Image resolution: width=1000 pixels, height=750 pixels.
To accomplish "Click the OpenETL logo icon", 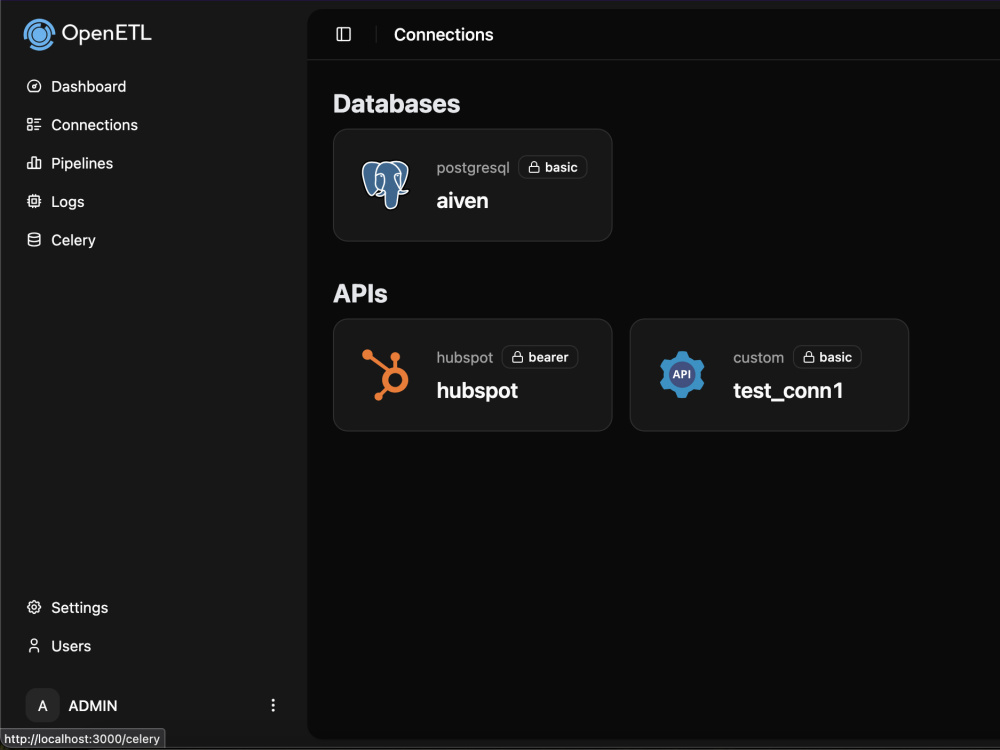I will (x=39, y=34).
